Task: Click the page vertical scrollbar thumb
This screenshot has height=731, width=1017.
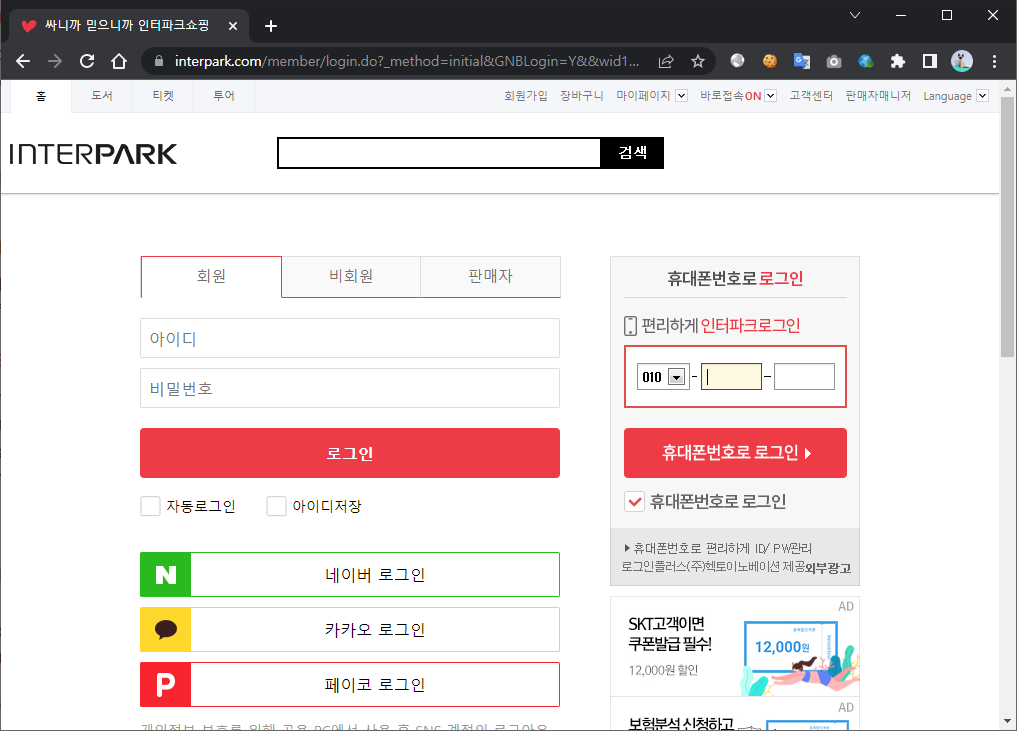Action: [1007, 227]
